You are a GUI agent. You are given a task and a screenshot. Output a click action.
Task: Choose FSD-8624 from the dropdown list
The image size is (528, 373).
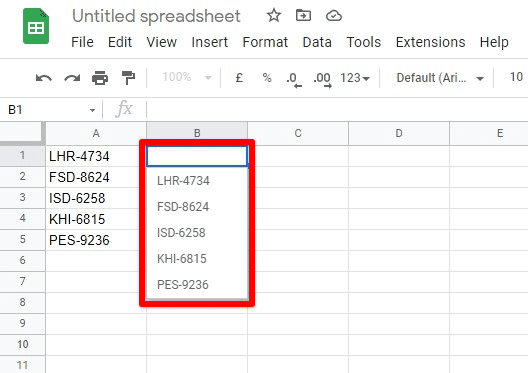(197, 207)
